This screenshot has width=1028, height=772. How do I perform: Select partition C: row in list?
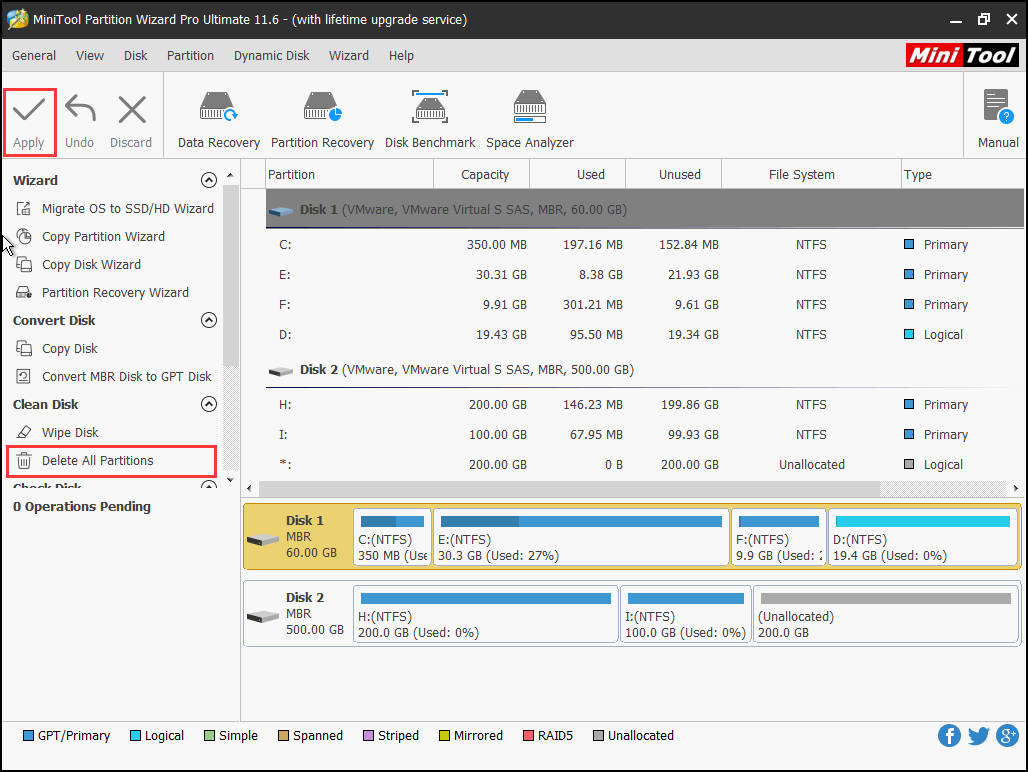pyautogui.click(x=644, y=244)
